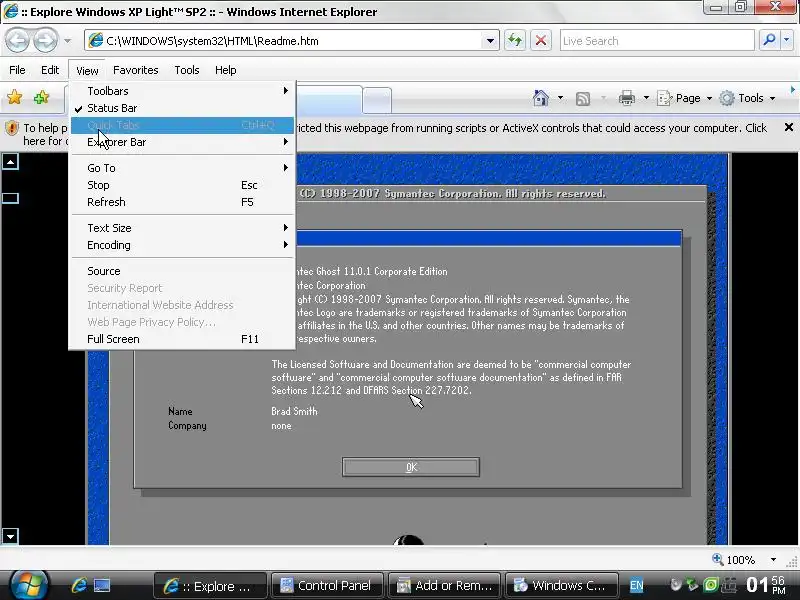The height and width of the screenshot is (600, 800).
Task: Switch to Add or Remove taskbar button
Action: 444,586
